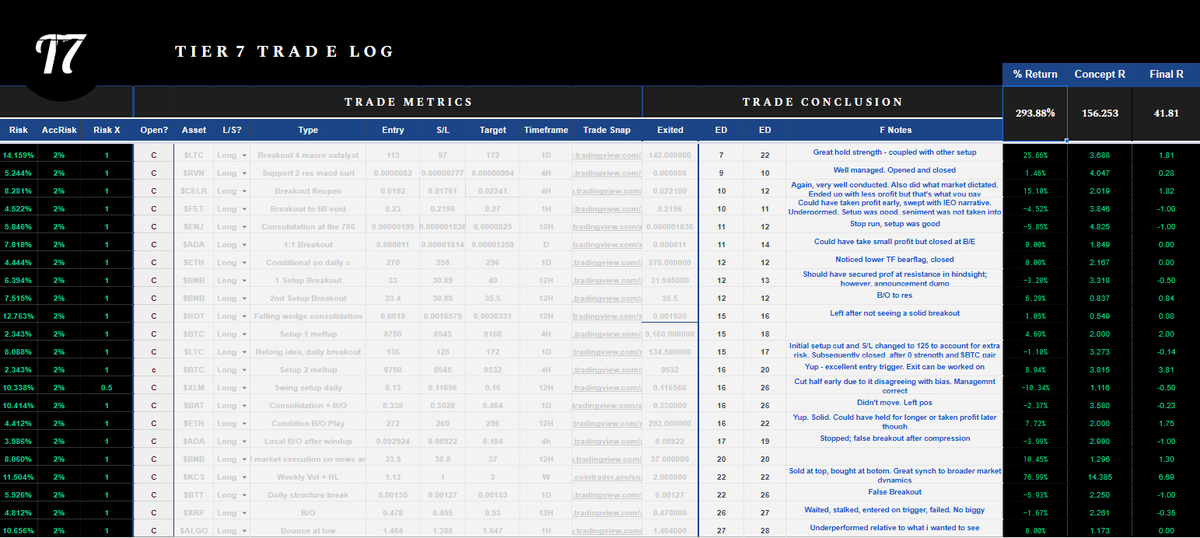Open the cointrader.pro link for $KCS
Image resolution: width=1200 pixels, height=538 pixels.
605,478
